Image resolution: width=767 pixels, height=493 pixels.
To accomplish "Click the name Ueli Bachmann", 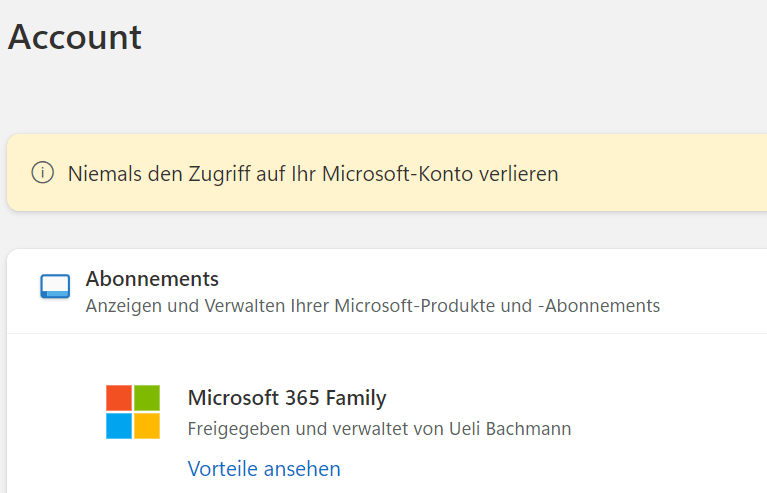I will click(521, 429).
